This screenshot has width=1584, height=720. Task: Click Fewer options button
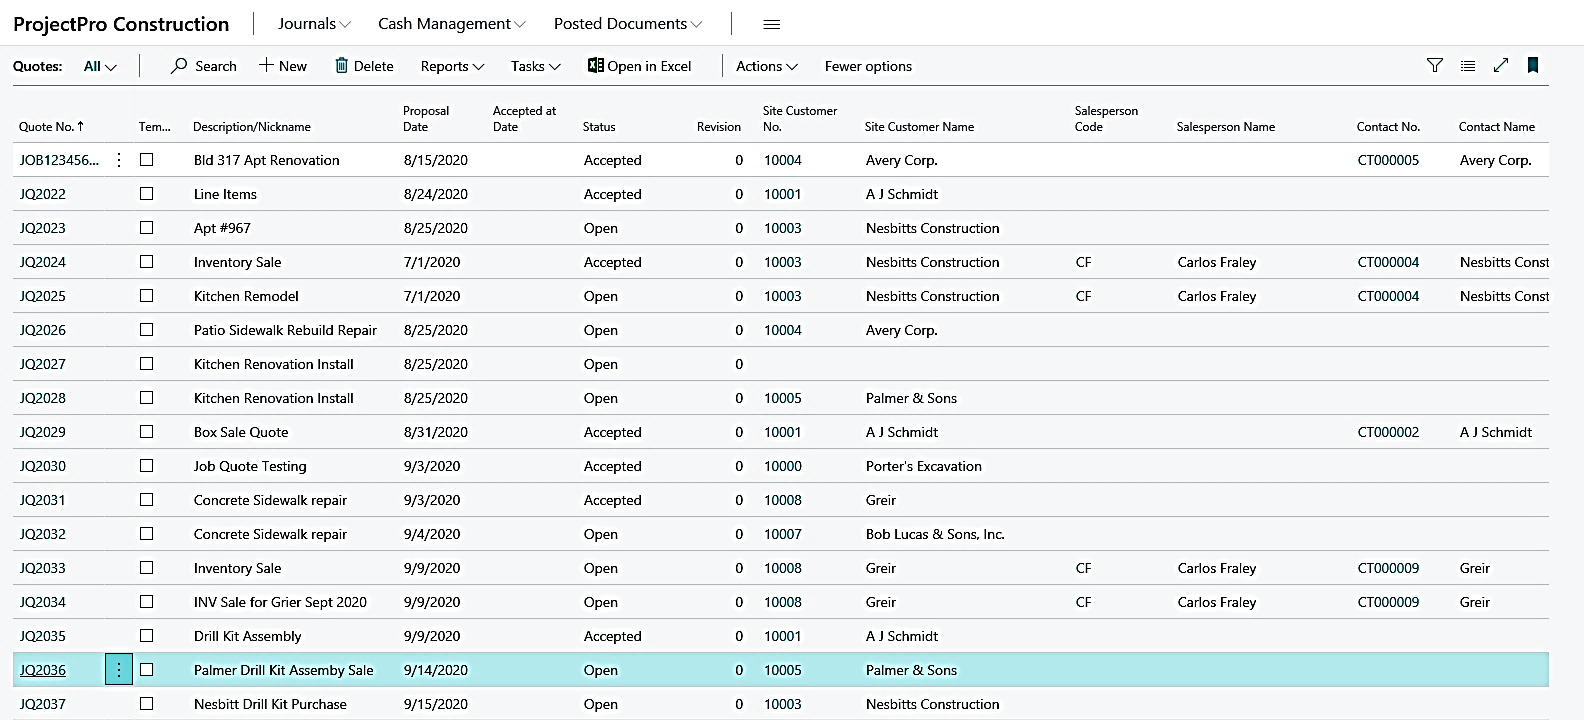click(x=868, y=66)
